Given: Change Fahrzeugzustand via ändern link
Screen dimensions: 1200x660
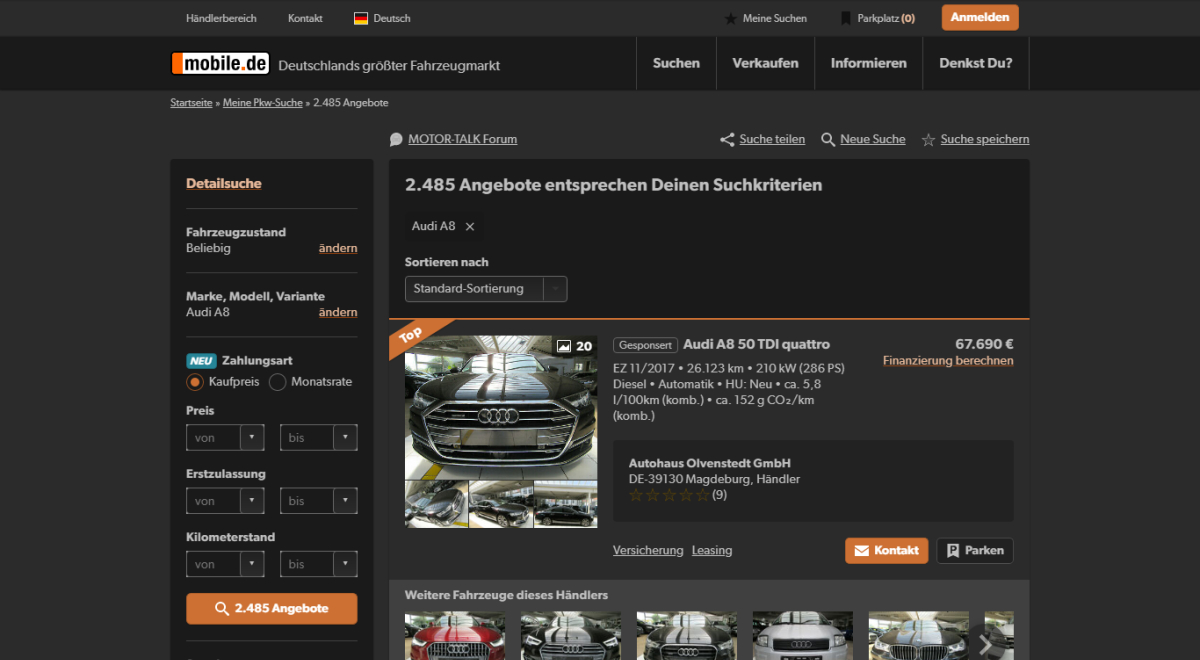Looking at the screenshot, I should [338, 248].
